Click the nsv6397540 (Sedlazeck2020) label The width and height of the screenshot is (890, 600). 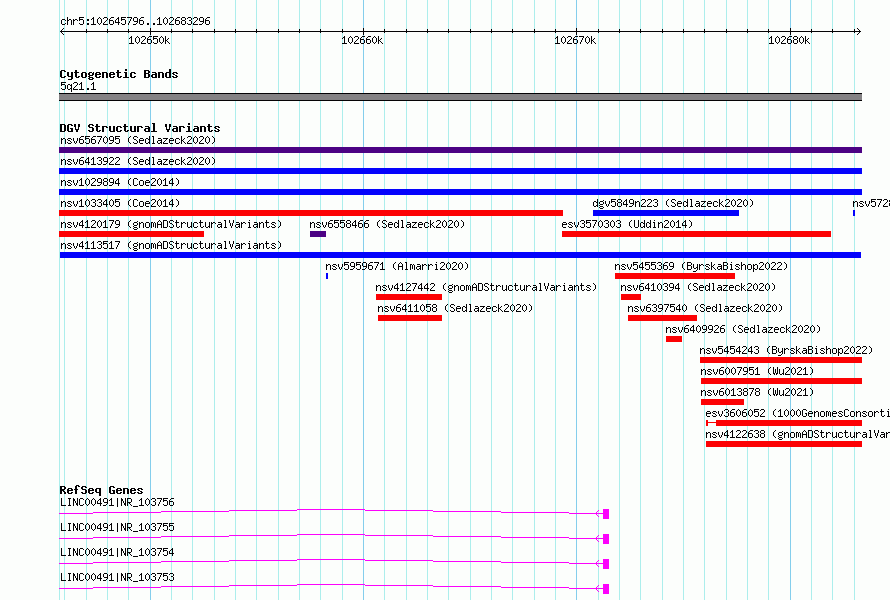click(705, 308)
